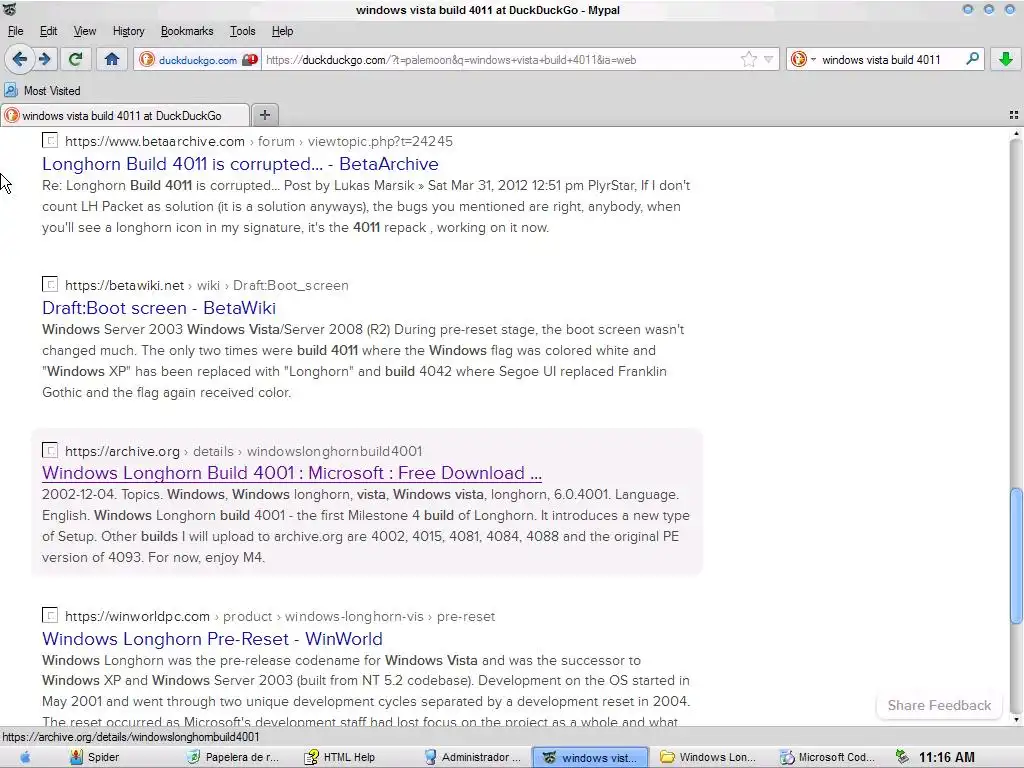Image resolution: width=1024 pixels, height=768 pixels.
Task: Click the Mypal raccoon icon in title bar
Action: tap(10, 10)
